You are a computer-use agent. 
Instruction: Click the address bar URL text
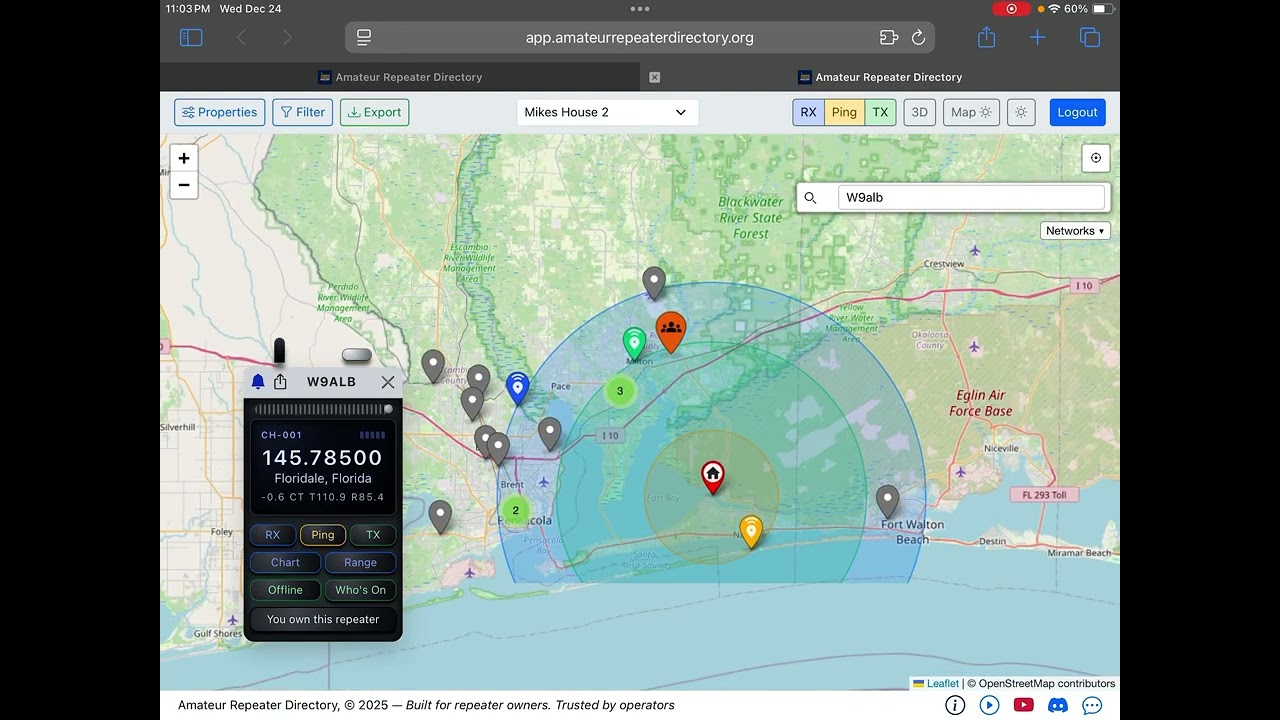coord(640,38)
